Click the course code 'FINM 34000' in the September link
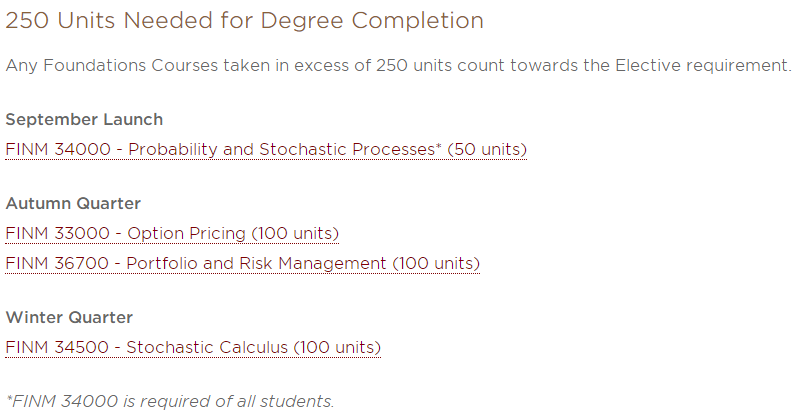 point(58,150)
